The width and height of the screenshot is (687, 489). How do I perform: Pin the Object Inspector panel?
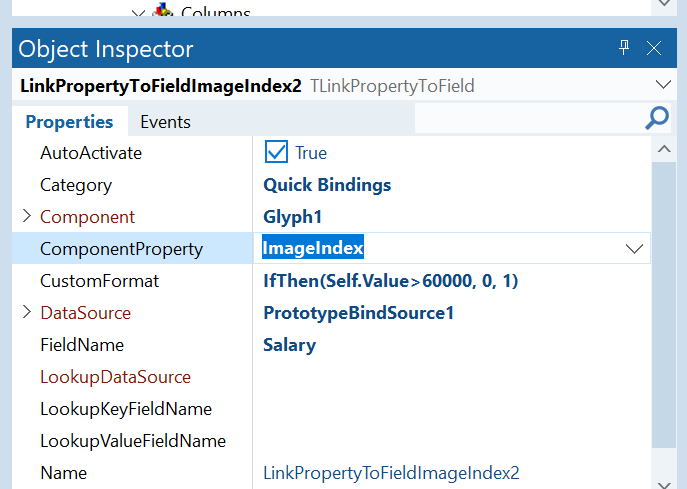(x=624, y=47)
